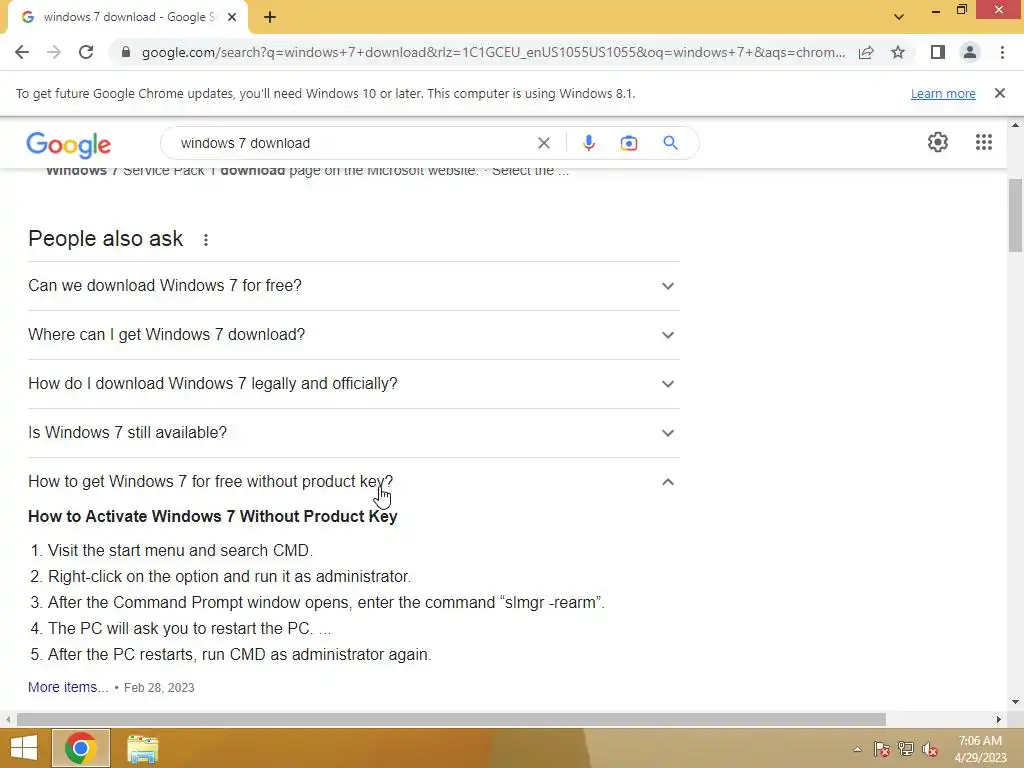Show hidden tray icons arrow
The image size is (1024, 768).
click(x=857, y=749)
